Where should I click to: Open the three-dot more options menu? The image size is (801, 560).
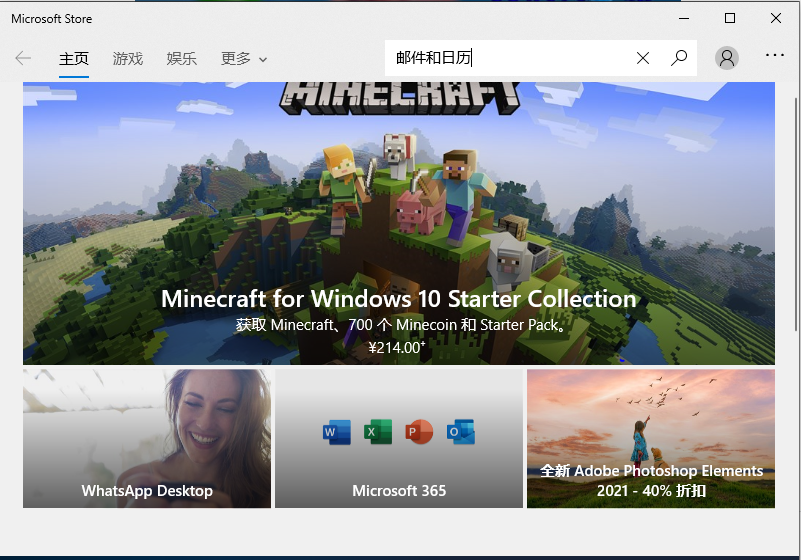pos(775,56)
